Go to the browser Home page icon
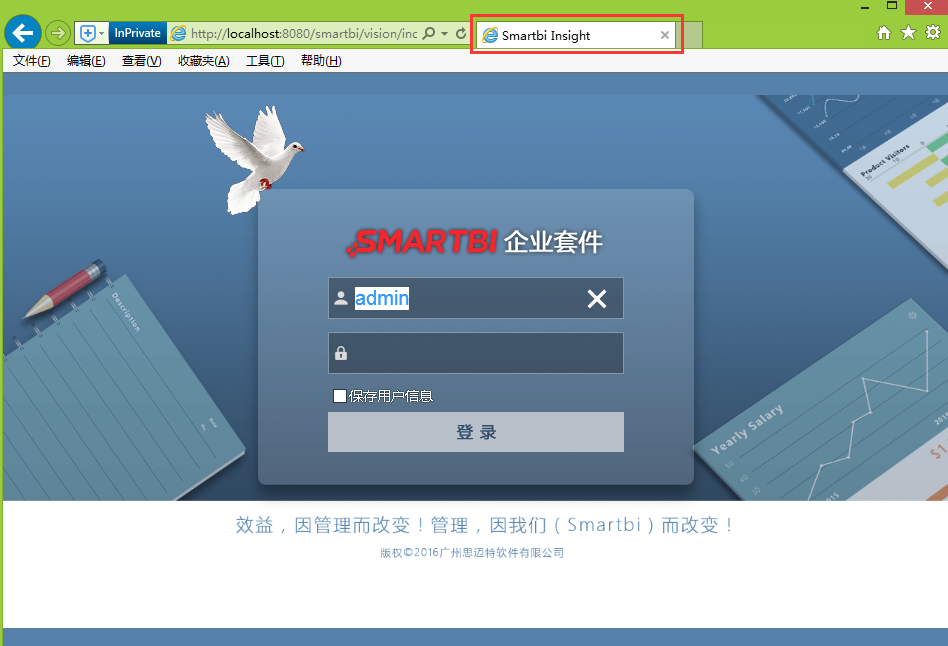948x646 pixels. [x=884, y=33]
